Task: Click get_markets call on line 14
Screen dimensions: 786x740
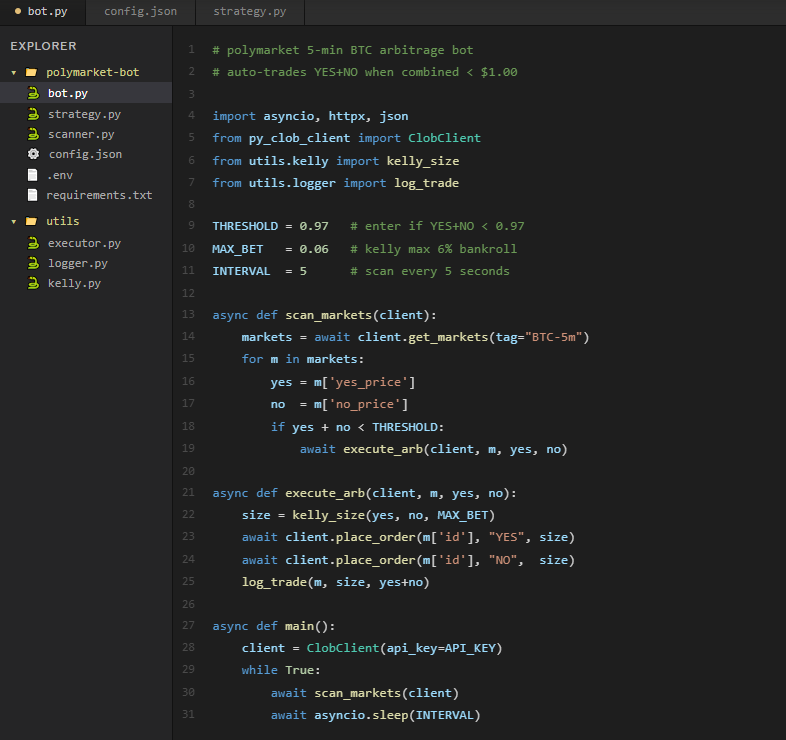Action: [x=448, y=337]
